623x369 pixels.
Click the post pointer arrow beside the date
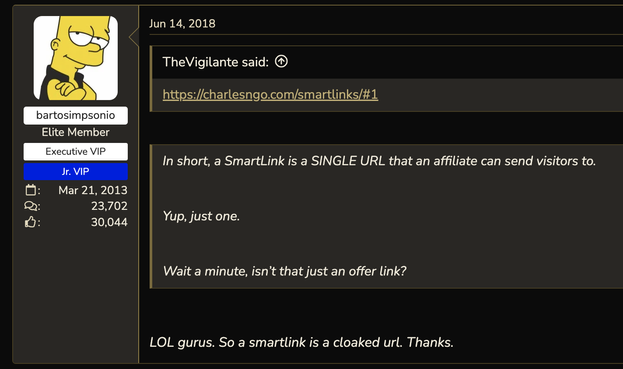[134, 37]
